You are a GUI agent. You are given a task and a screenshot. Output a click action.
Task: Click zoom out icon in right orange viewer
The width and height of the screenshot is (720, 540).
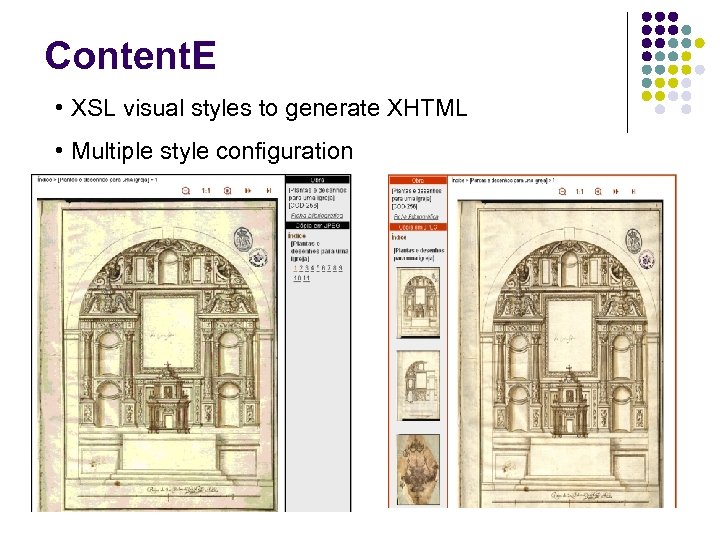coord(562,191)
